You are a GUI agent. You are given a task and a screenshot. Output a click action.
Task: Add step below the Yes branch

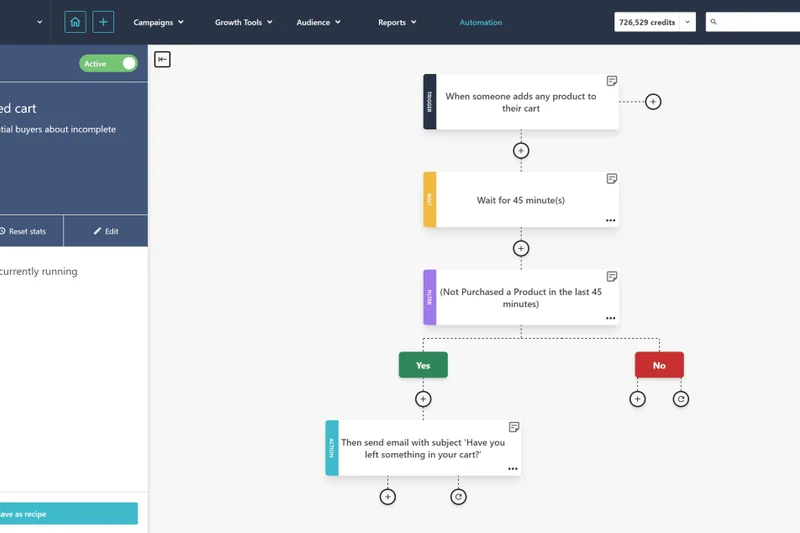click(x=423, y=399)
